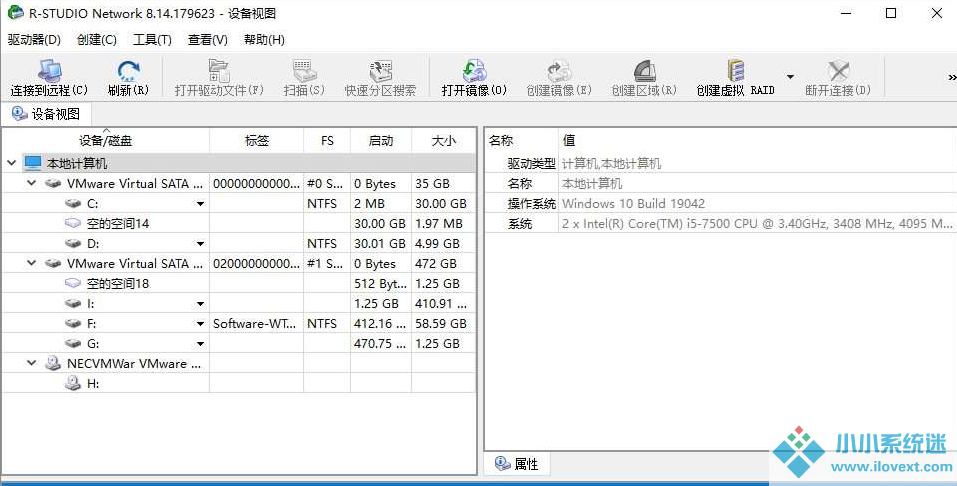
Task: Click the 连接到远程 toolbar icon
Action: click(x=49, y=71)
